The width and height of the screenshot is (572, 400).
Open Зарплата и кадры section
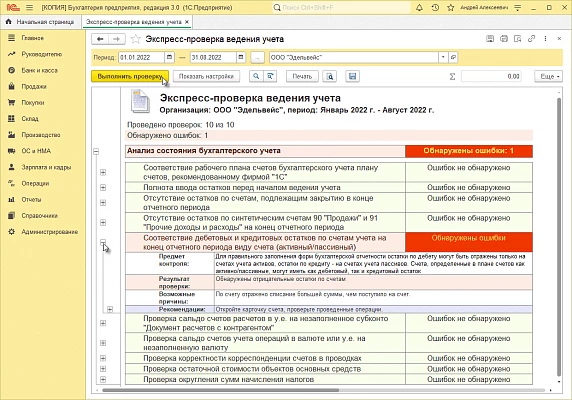coord(46,167)
